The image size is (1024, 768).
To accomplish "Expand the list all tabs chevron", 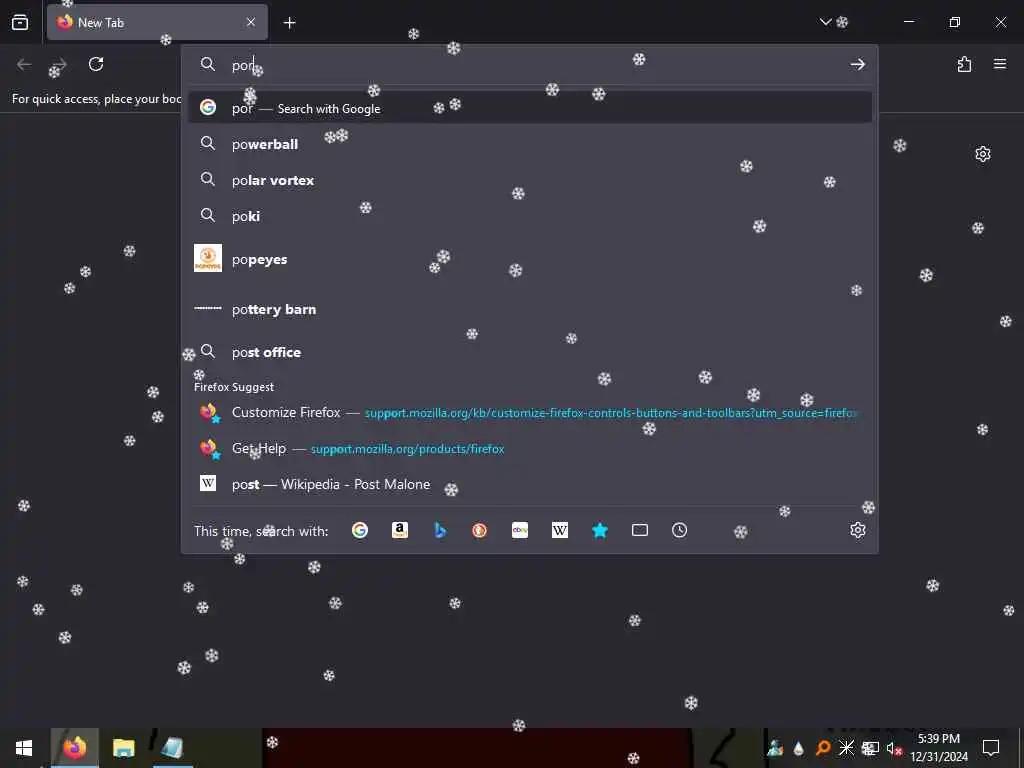I will click(x=825, y=22).
